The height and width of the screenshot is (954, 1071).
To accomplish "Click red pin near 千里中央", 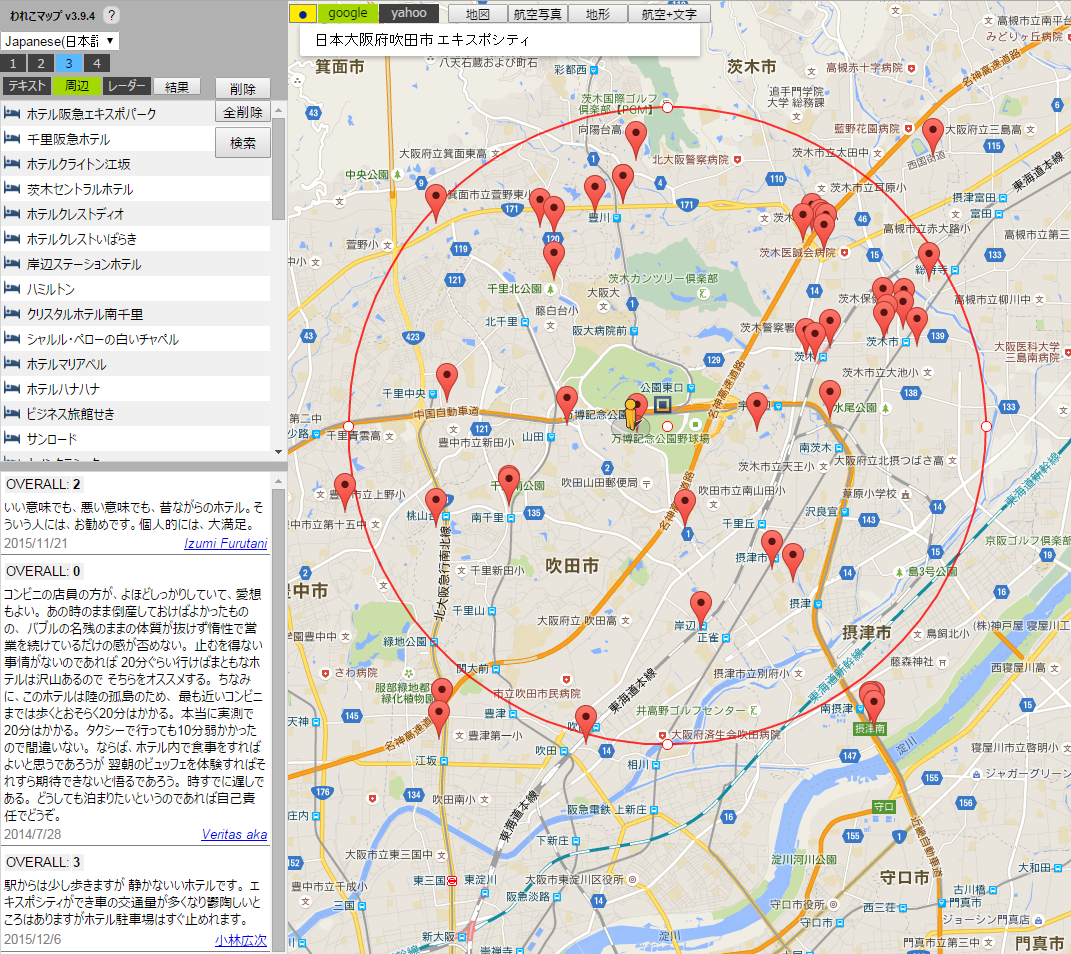I will click(447, 380).
